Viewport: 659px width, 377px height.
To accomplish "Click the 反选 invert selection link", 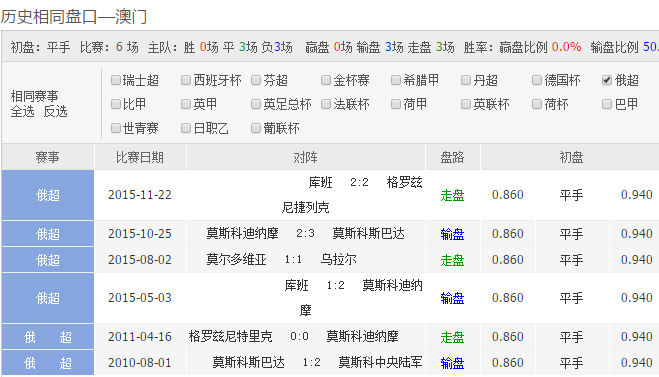I will coord(55,112).
